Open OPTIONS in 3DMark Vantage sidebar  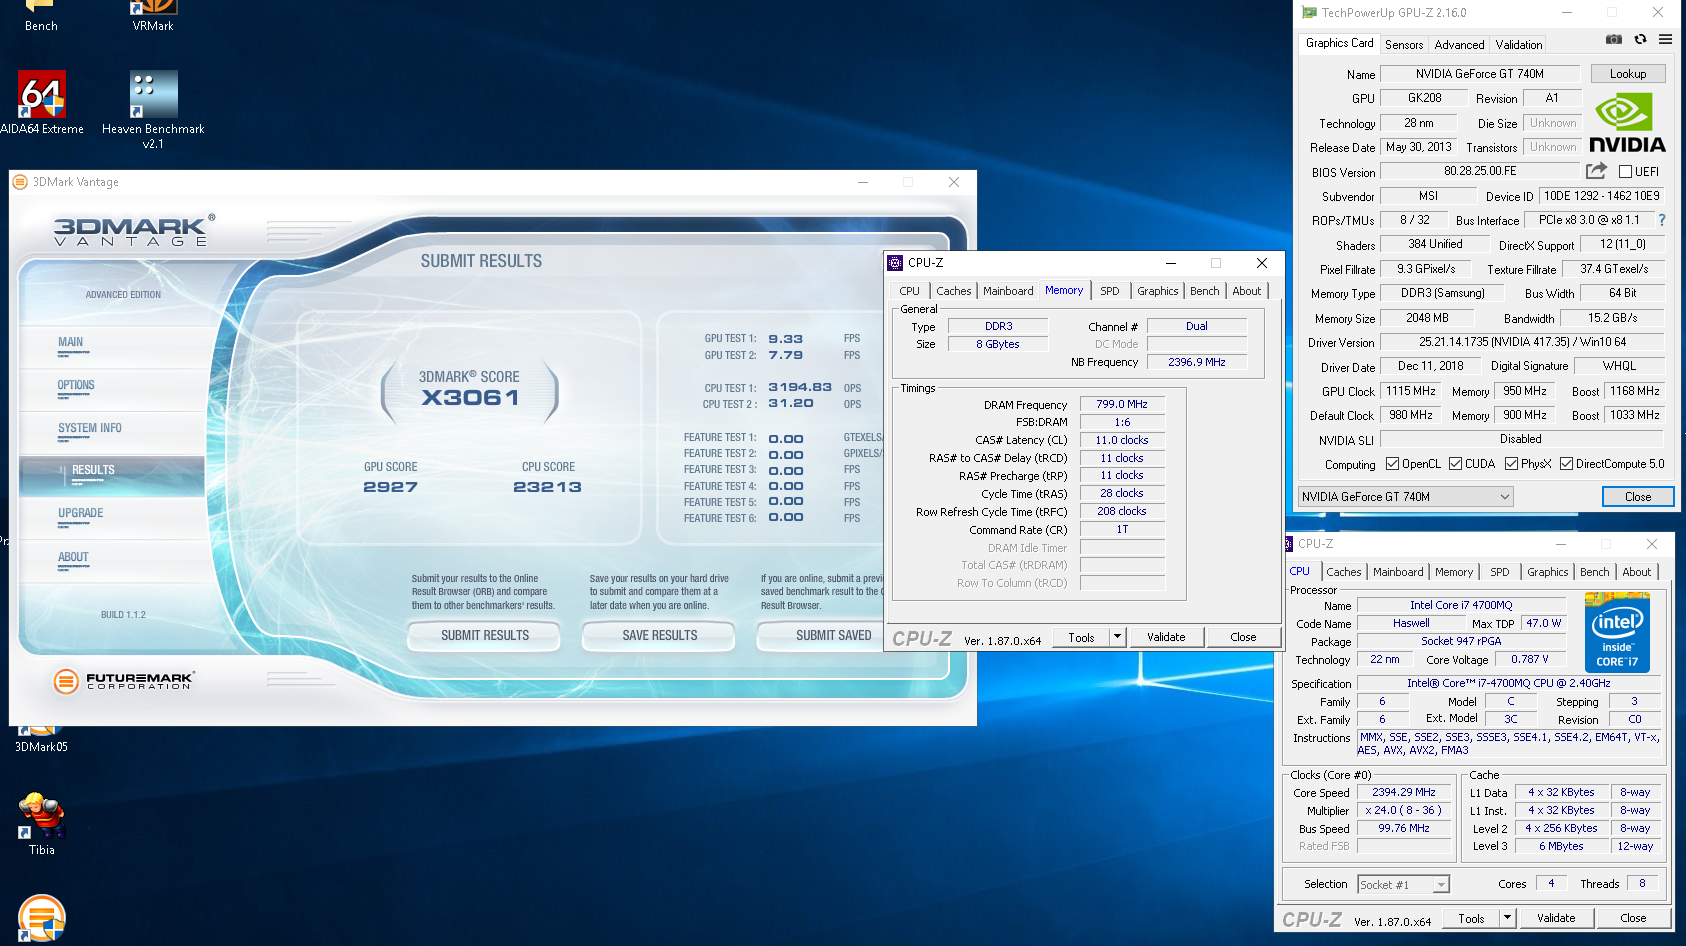pos(112,389)
